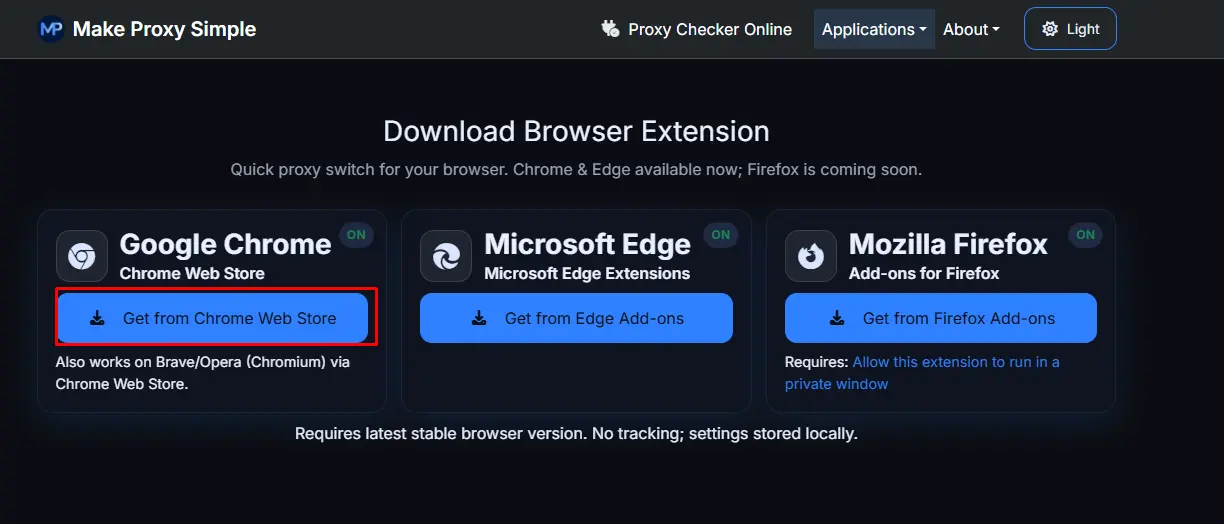Click the Proxy Checker Online icon
This screenshot has height=524, width=1224.
pos(610,29)
